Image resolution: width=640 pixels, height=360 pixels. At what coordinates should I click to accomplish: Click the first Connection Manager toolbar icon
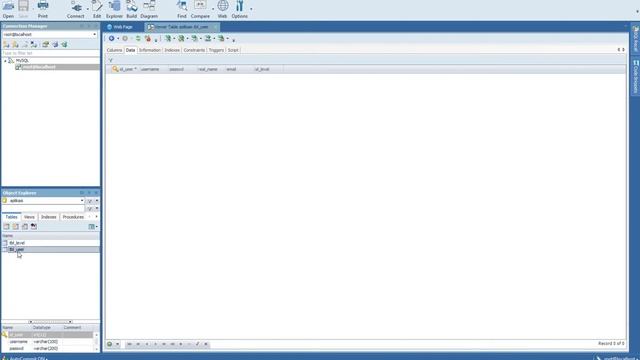(7, 44)
